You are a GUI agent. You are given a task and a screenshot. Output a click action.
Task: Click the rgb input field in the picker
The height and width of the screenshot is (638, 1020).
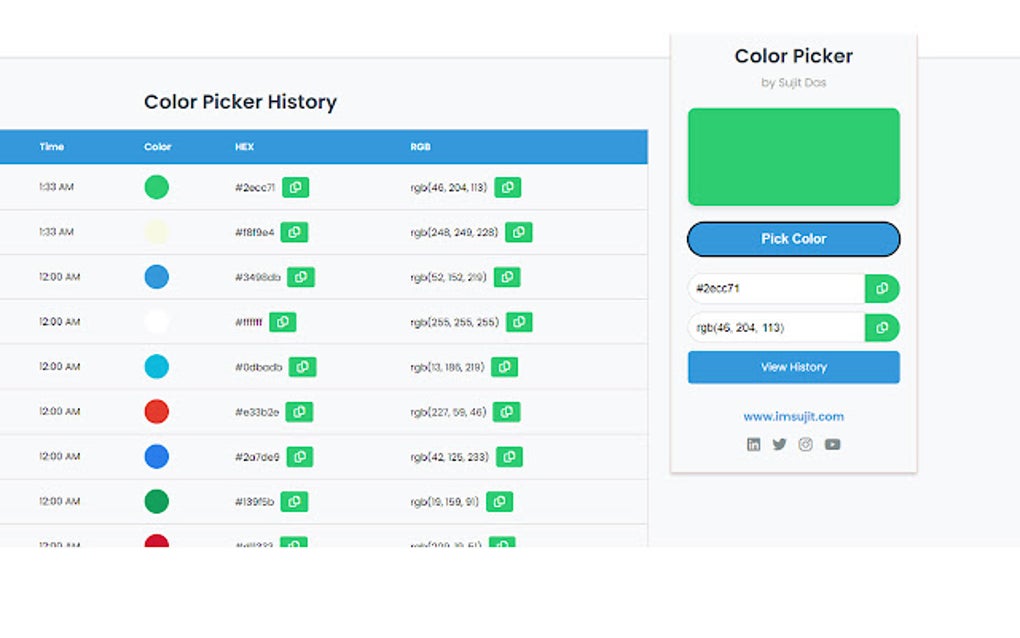point(775,327)
